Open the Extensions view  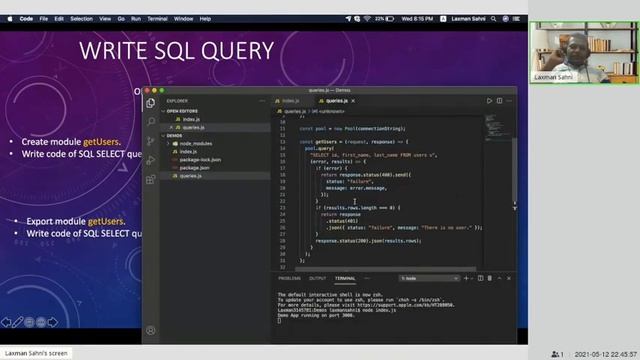151,179
